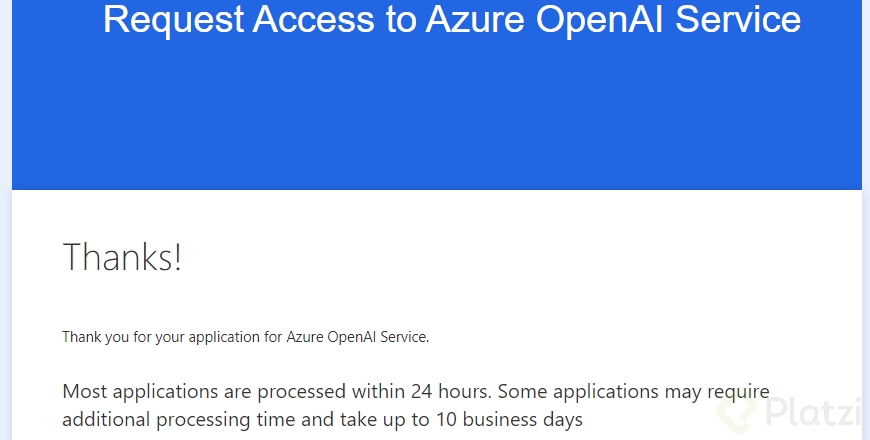Click 'Azure OpenAI Service' in the thank-you sentence
This screenshot has height=440, width=870.
(x=357, y=337)
